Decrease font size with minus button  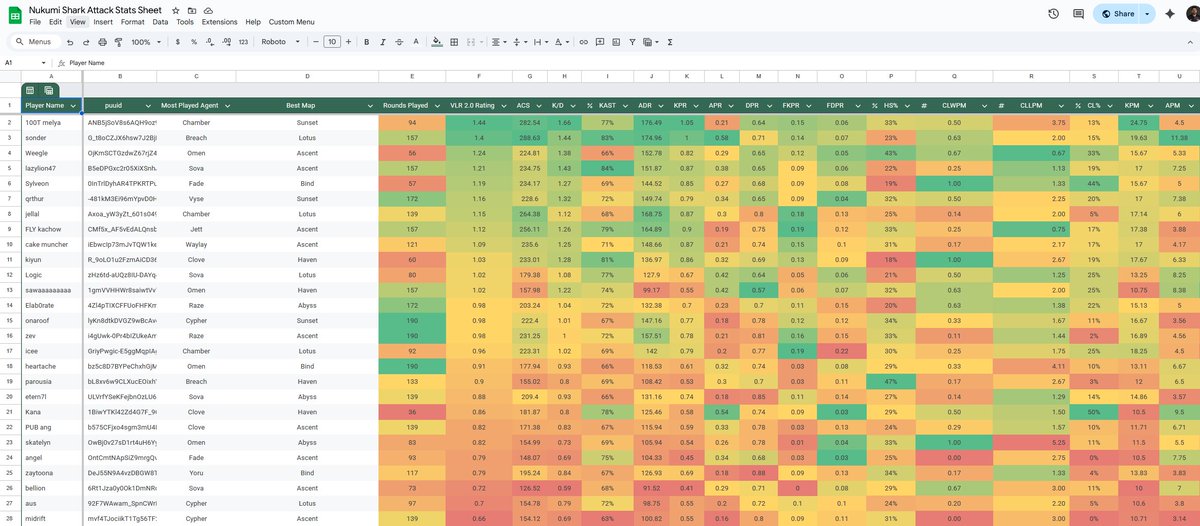coord(315,42)
